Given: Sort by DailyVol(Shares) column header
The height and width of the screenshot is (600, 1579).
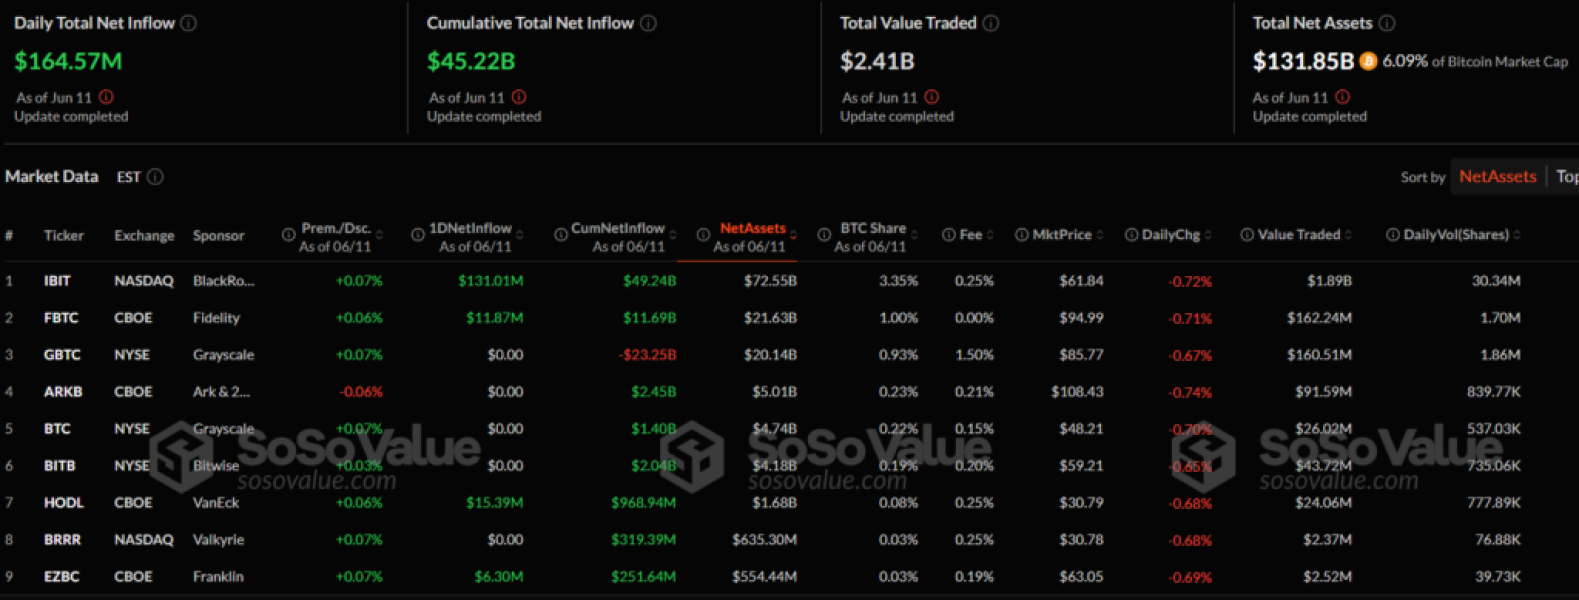Looking at the screenshot, I should [x=1456, y=235].
